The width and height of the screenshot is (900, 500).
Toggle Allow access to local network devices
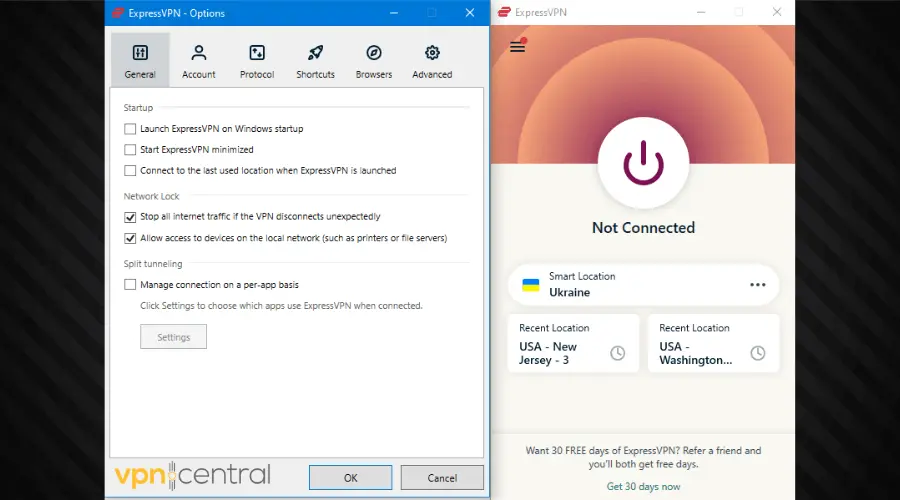point(130,238)
